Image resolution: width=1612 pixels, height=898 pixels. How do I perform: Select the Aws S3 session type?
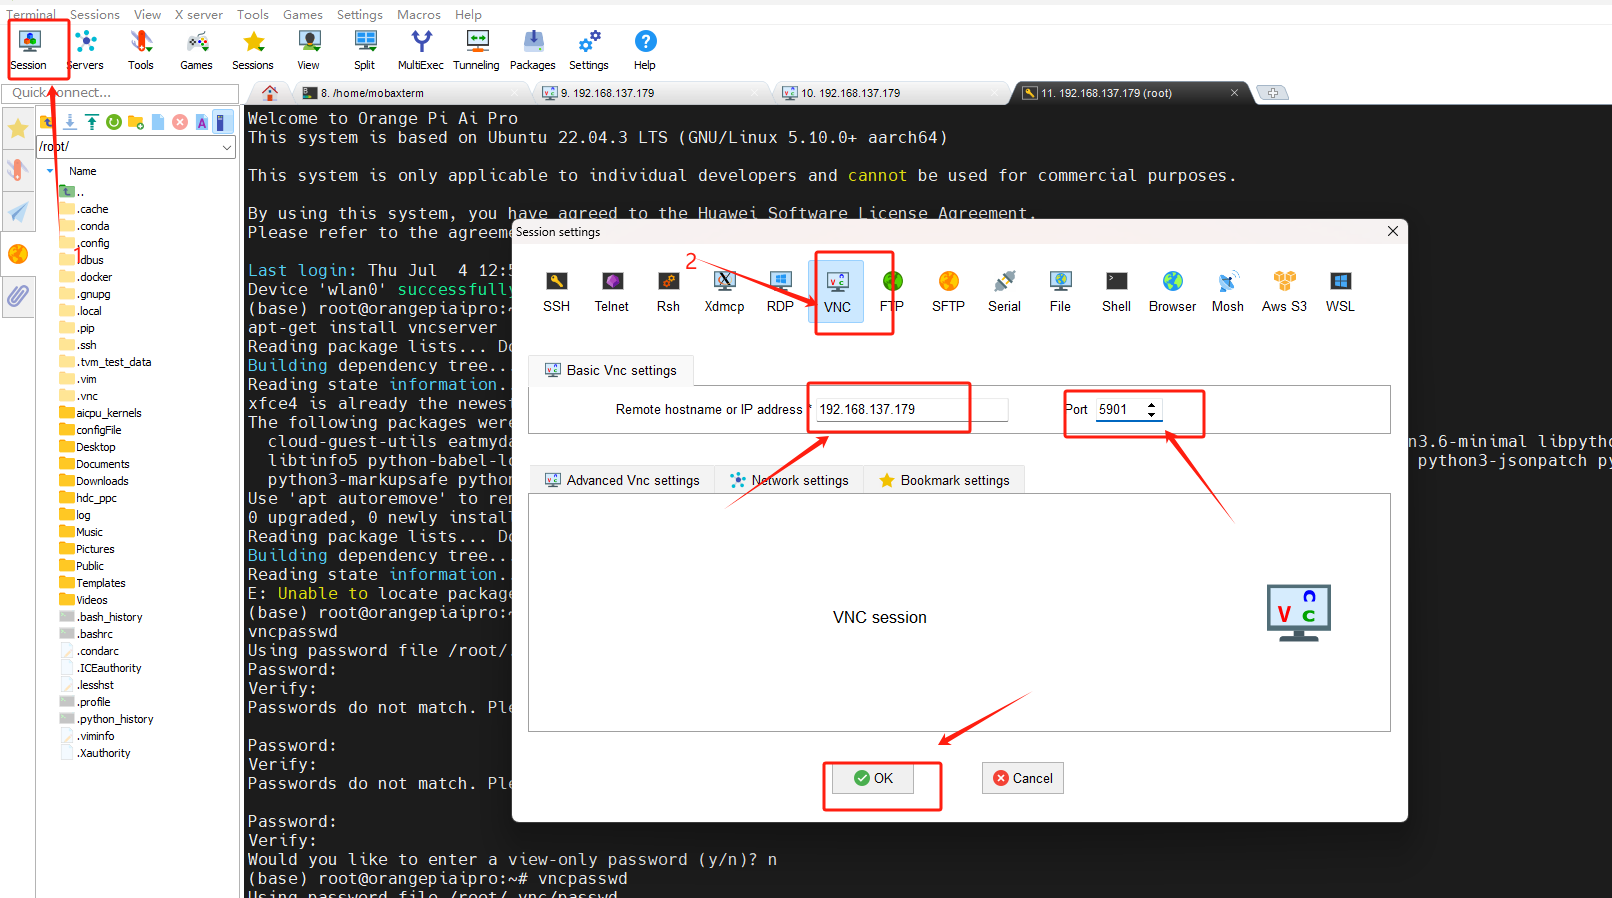point(1284,291)
